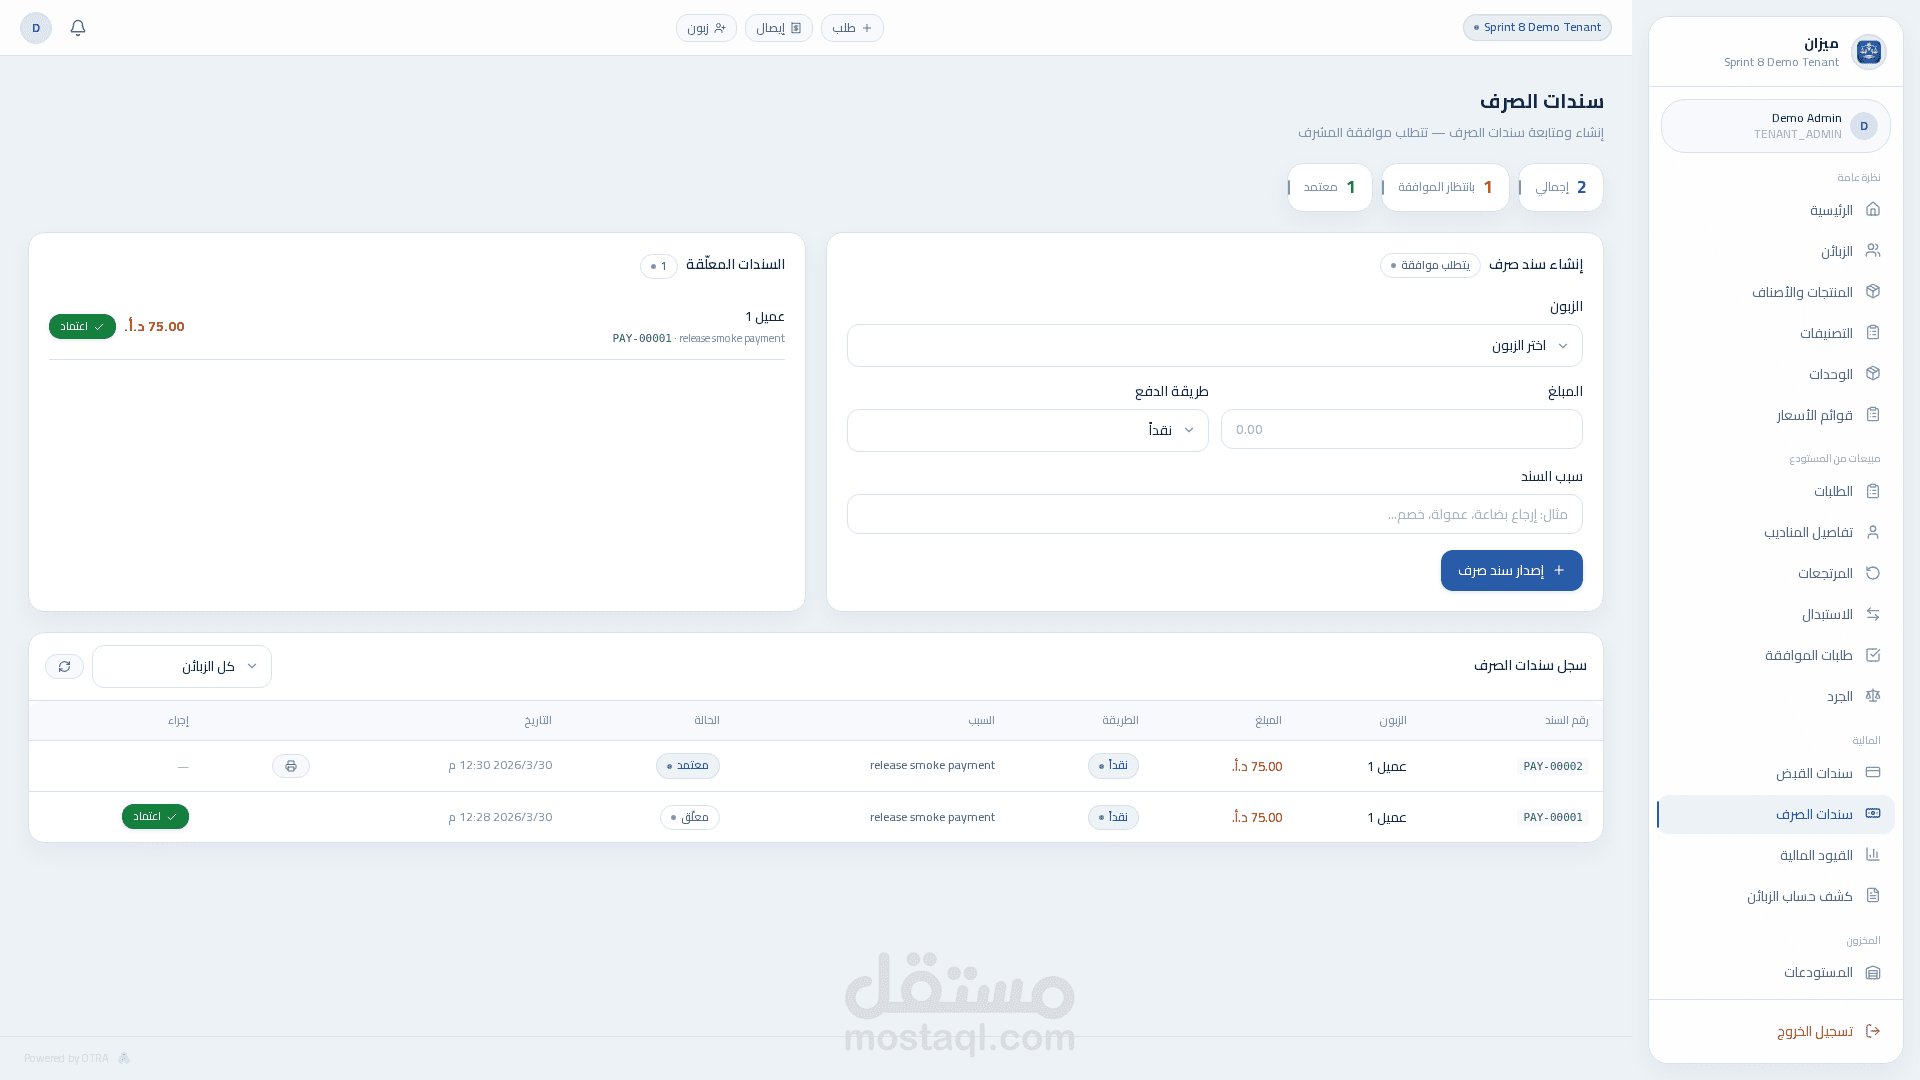
Task: Open the كل الزبائن filter dropdown
Action: pos(182,667)
